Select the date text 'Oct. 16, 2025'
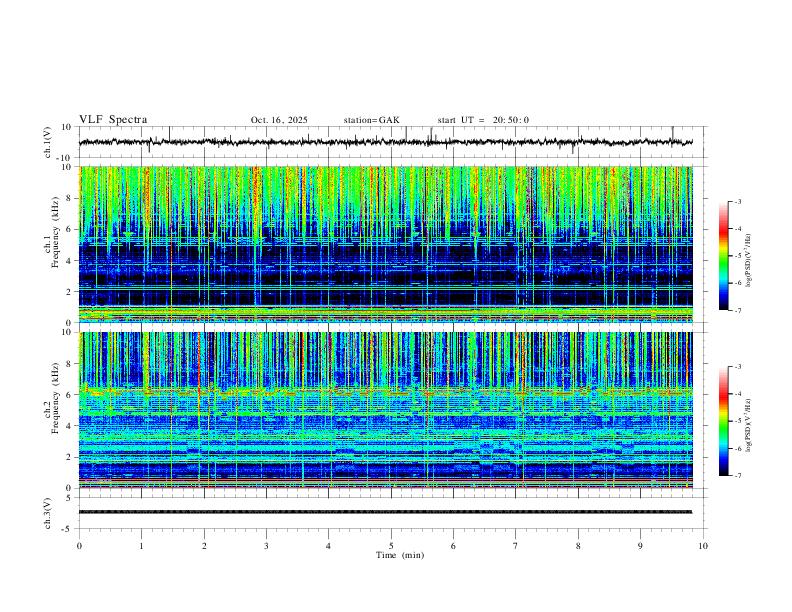 click(x=279, y=120)
